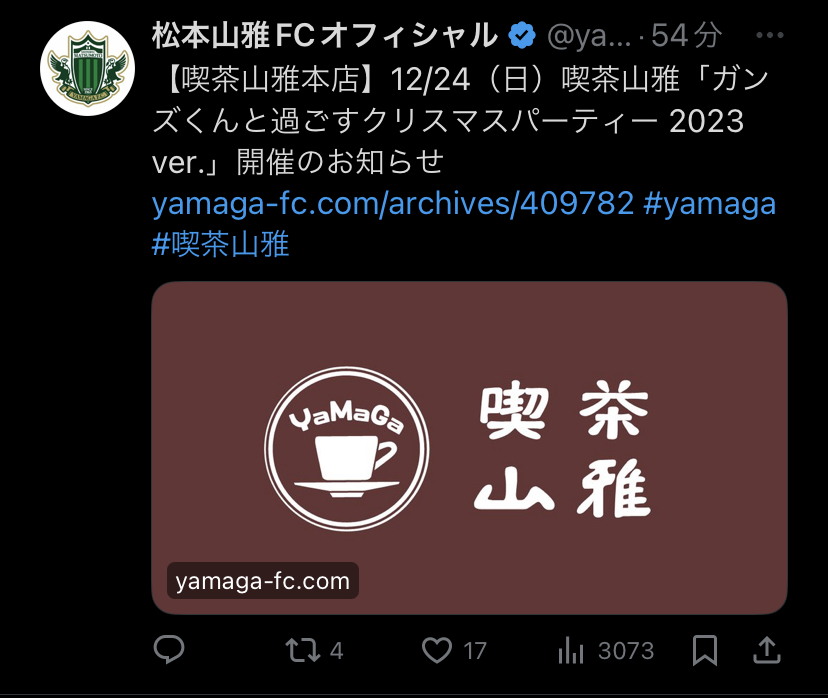Tap the retweet count 4
The image size is (828, 698).
[336, 650]
